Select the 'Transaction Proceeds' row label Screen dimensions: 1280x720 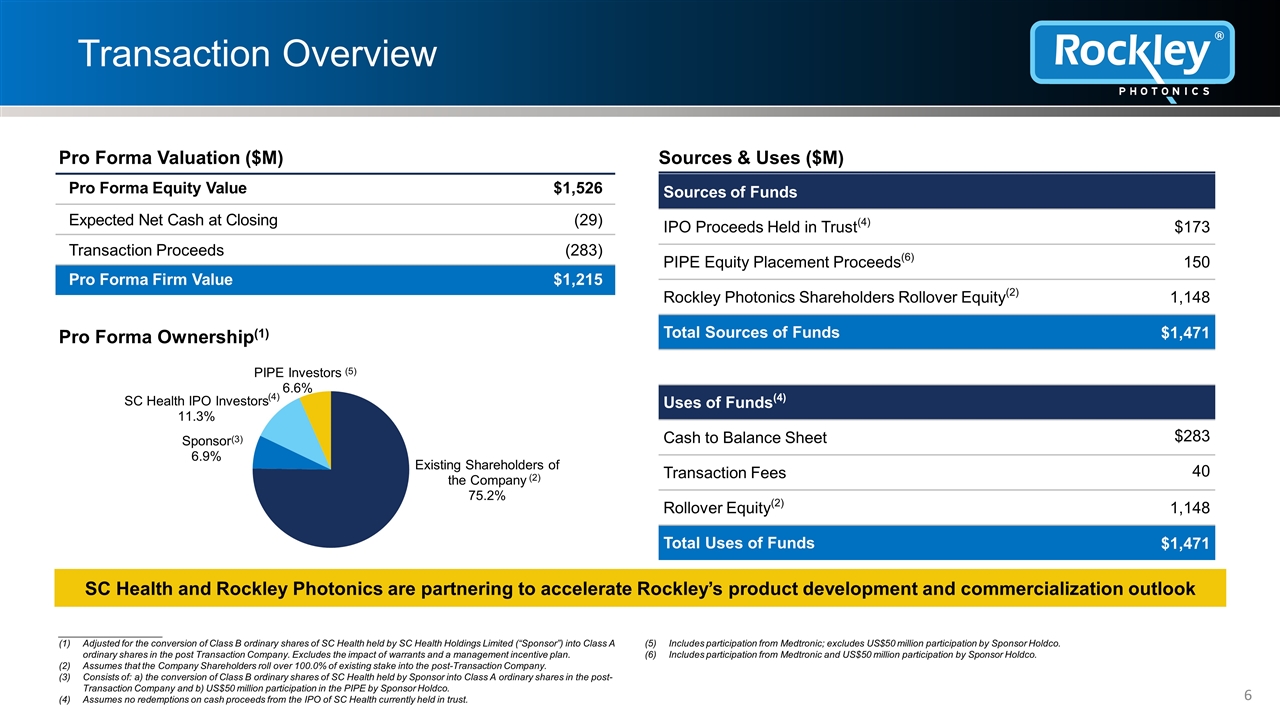coord(146,250)
